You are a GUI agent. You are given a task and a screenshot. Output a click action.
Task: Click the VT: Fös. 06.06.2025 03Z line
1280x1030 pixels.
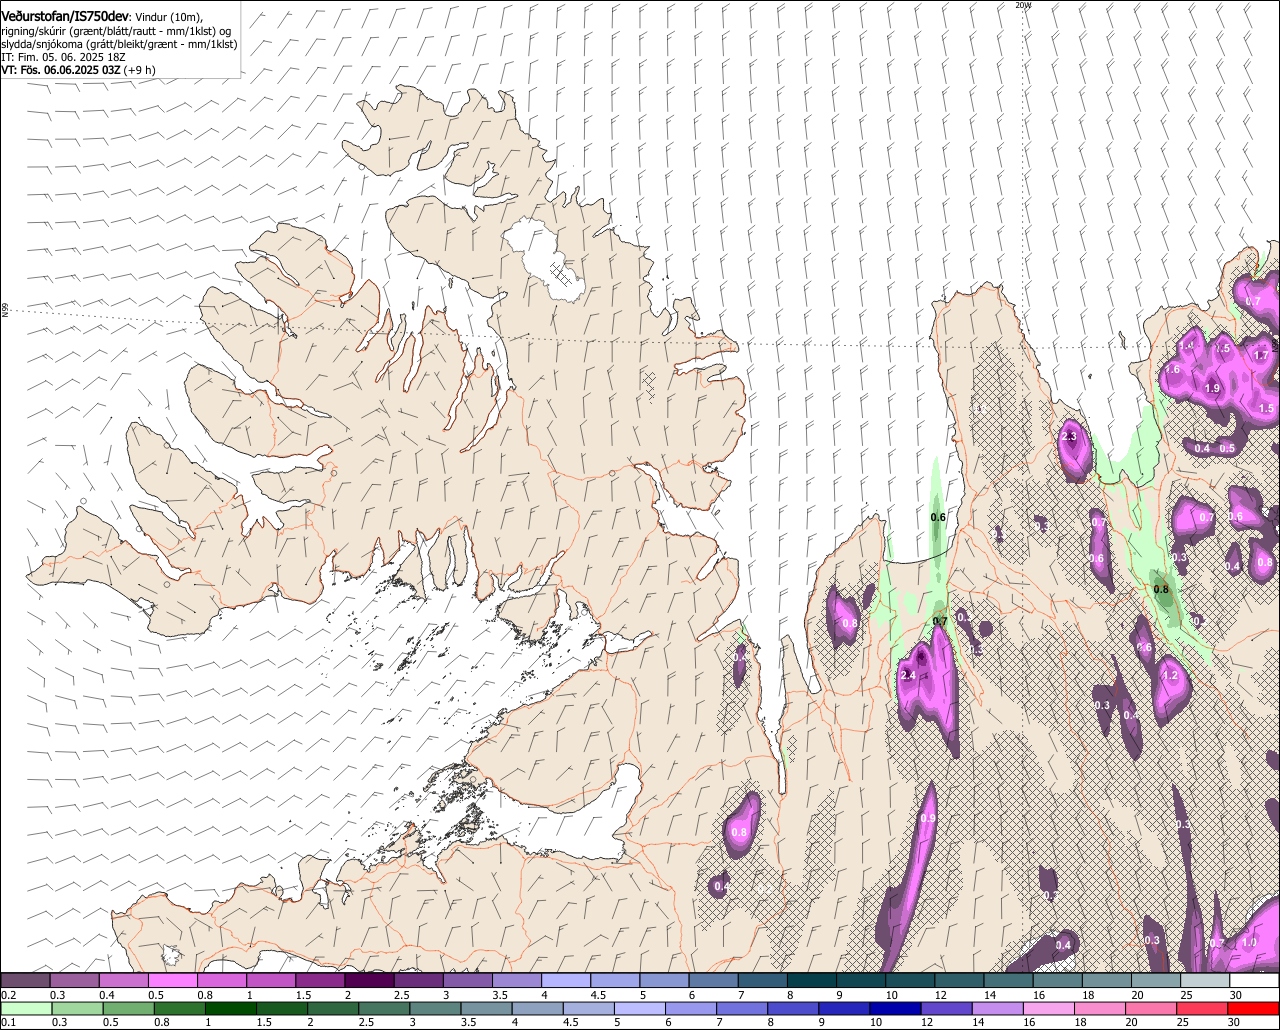point(60,70)
